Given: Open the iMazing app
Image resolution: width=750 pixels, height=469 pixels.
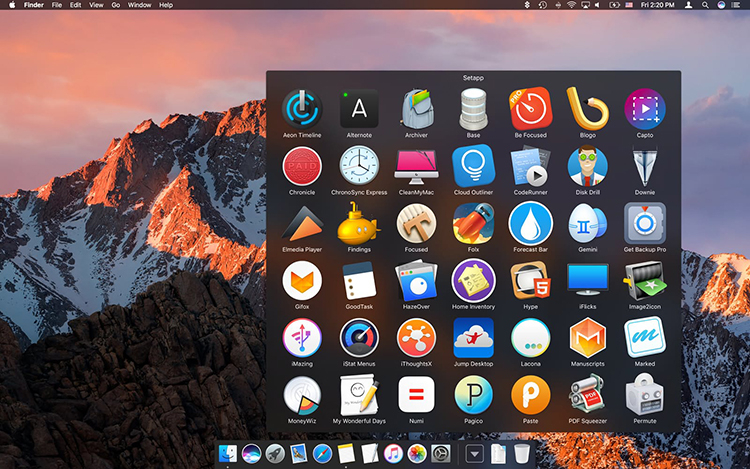Looking at the screenshot, I should [x=302, y=338].
